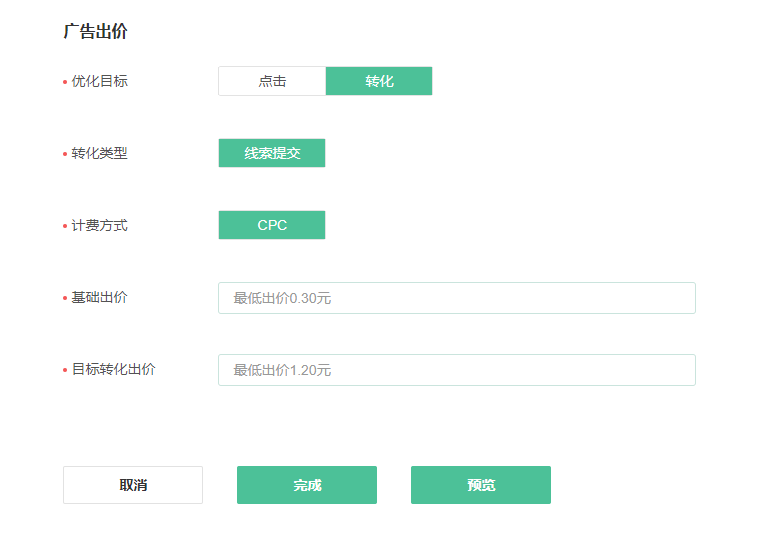Click the red required dot beside 目标转化出价
Viewport: 766px width, 536px height.
click(65, 370)
